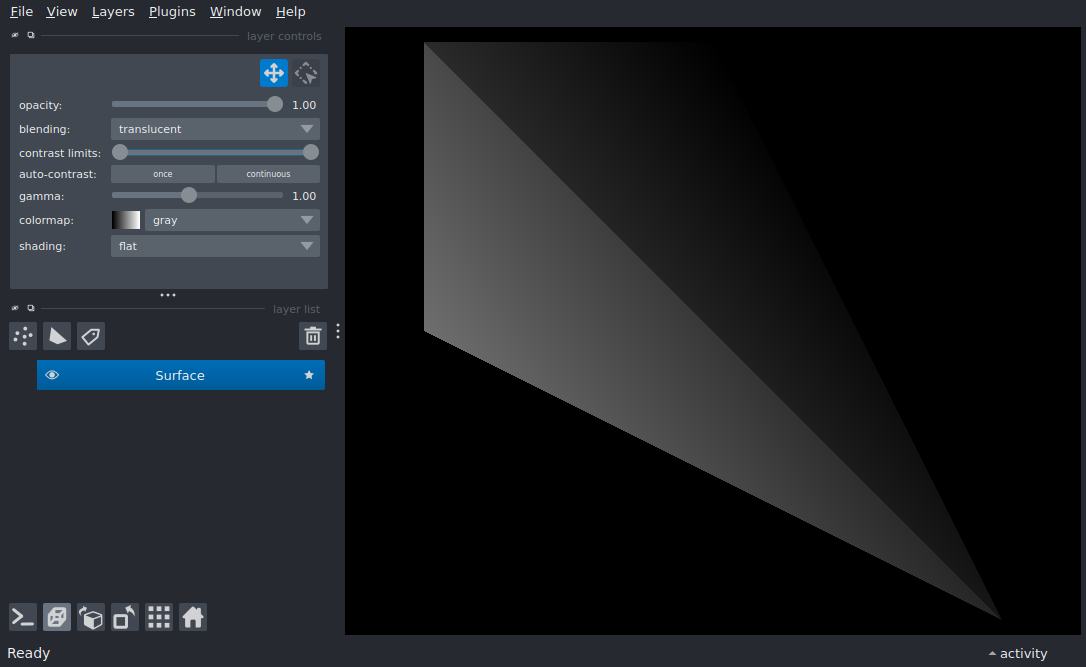Float the layer list dock panel
This screenshot has width=1086, height=667.
(30, 308)
